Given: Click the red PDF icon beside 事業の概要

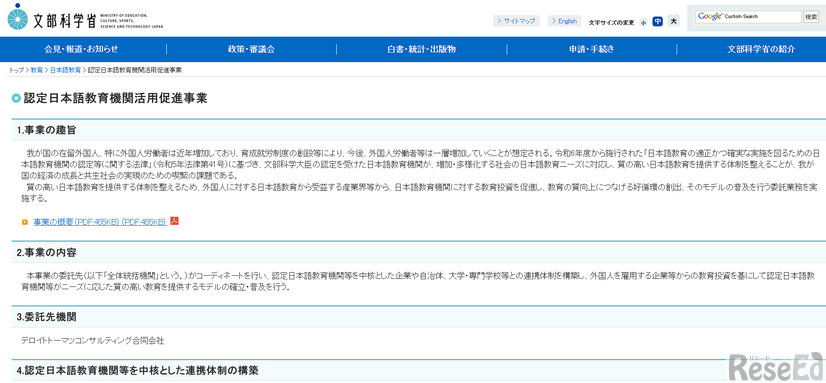Looking at the screenshot, I should [174, 221].
